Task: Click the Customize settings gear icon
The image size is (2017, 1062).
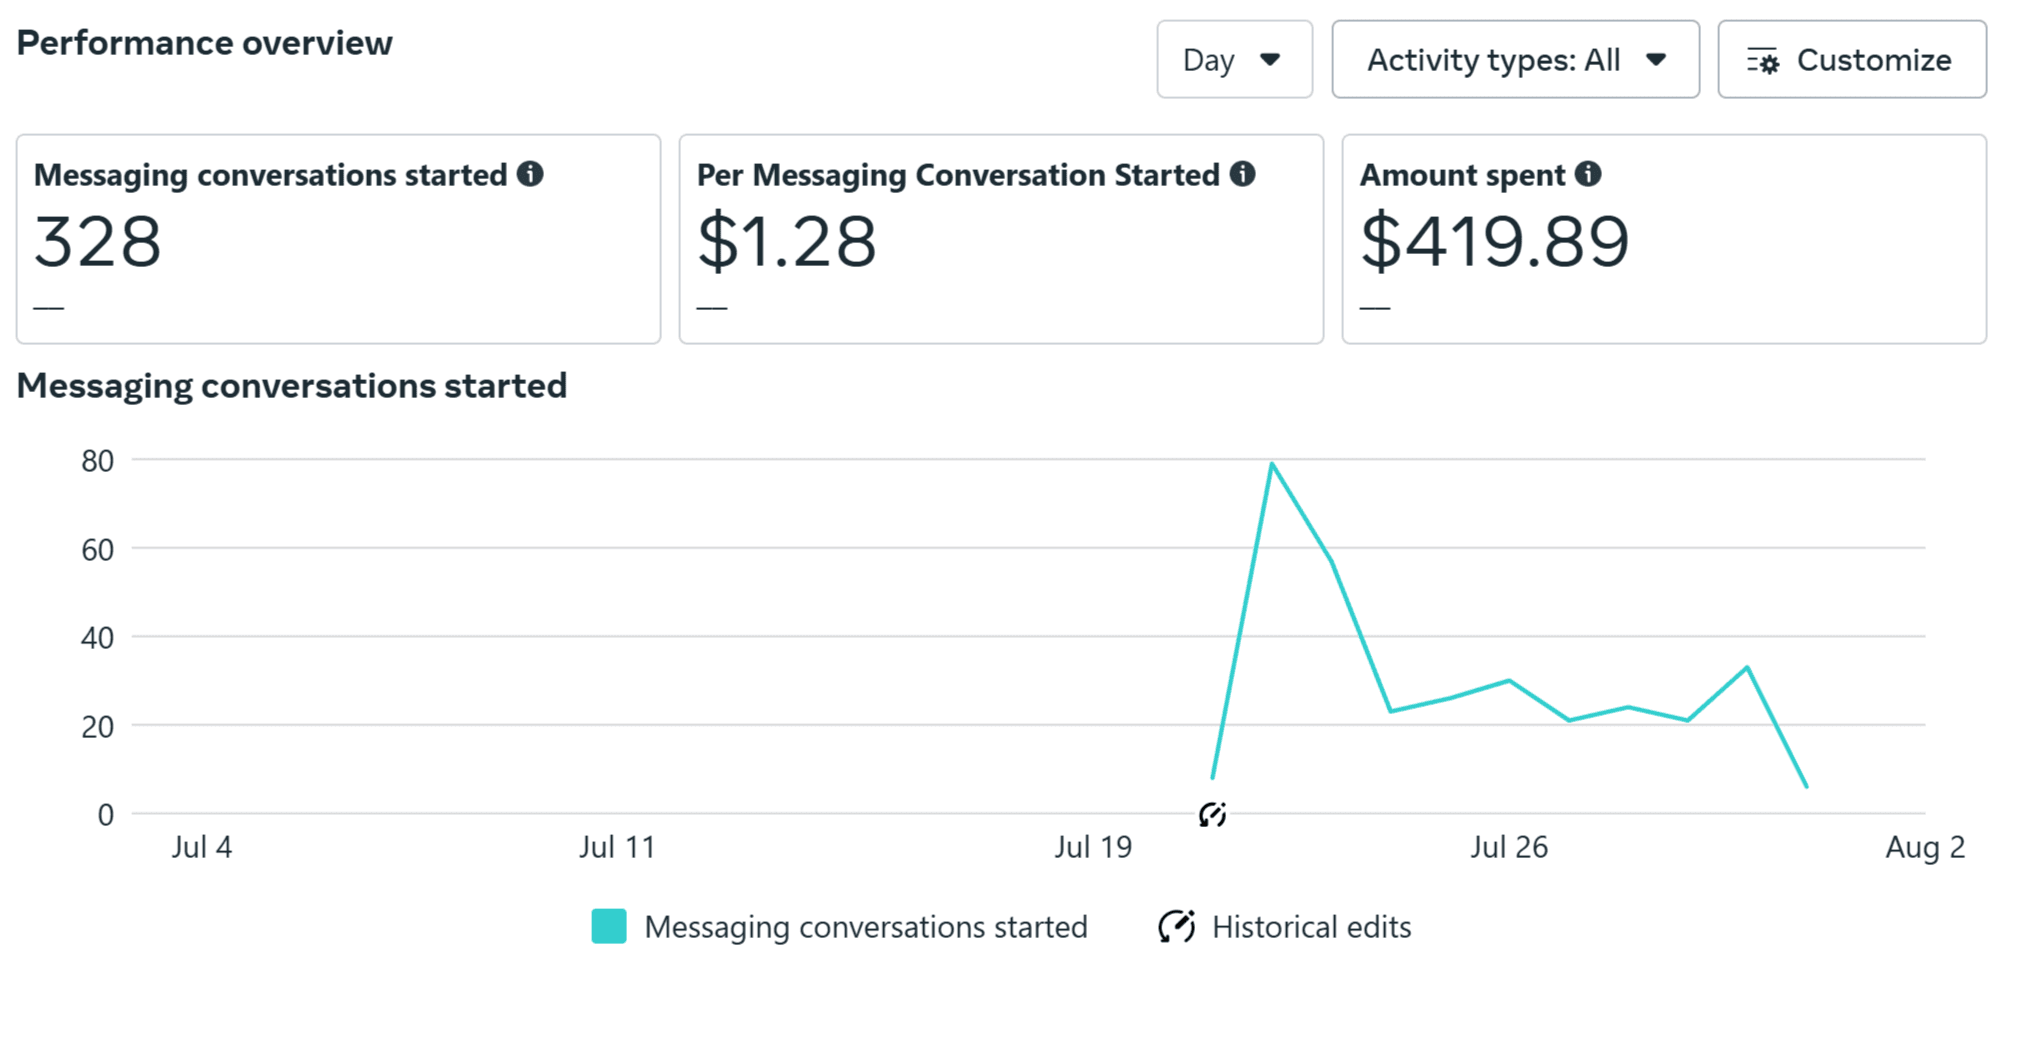Action: tap(1763, 61)
